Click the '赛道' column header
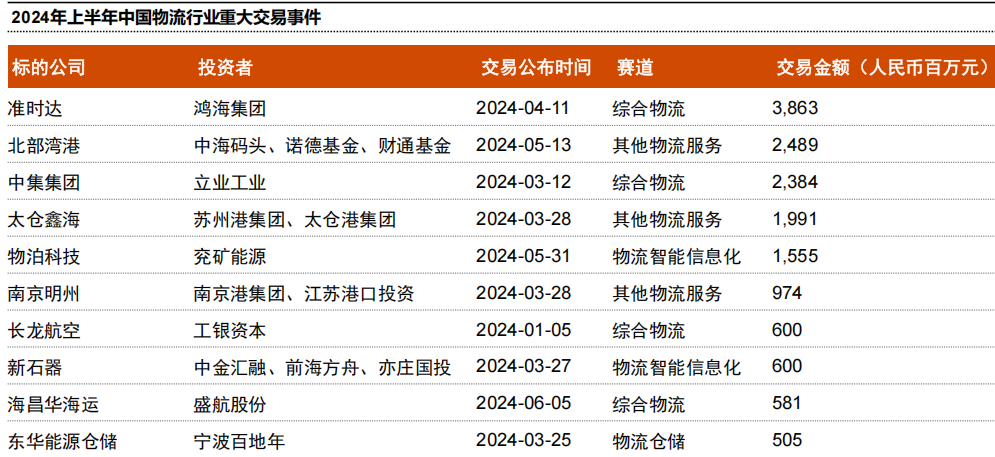This screenshot has width=995, height=457. 635,67
